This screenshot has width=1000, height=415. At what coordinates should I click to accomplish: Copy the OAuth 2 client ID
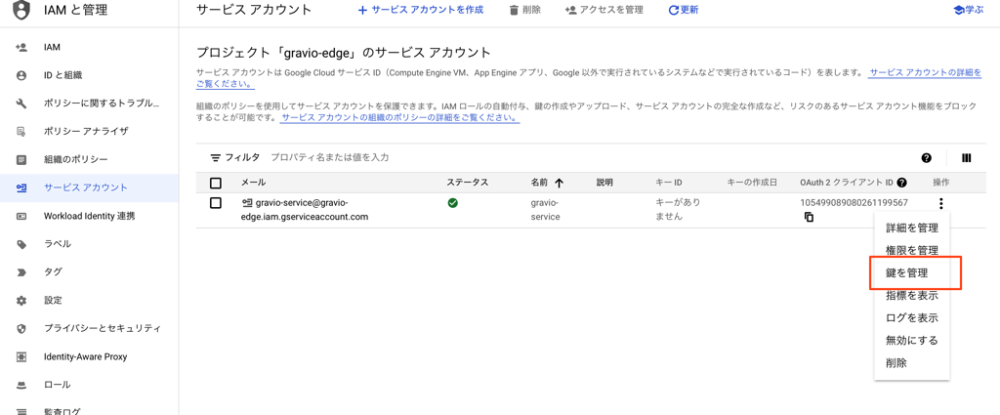pyautogui.click(x=809, y=217)
